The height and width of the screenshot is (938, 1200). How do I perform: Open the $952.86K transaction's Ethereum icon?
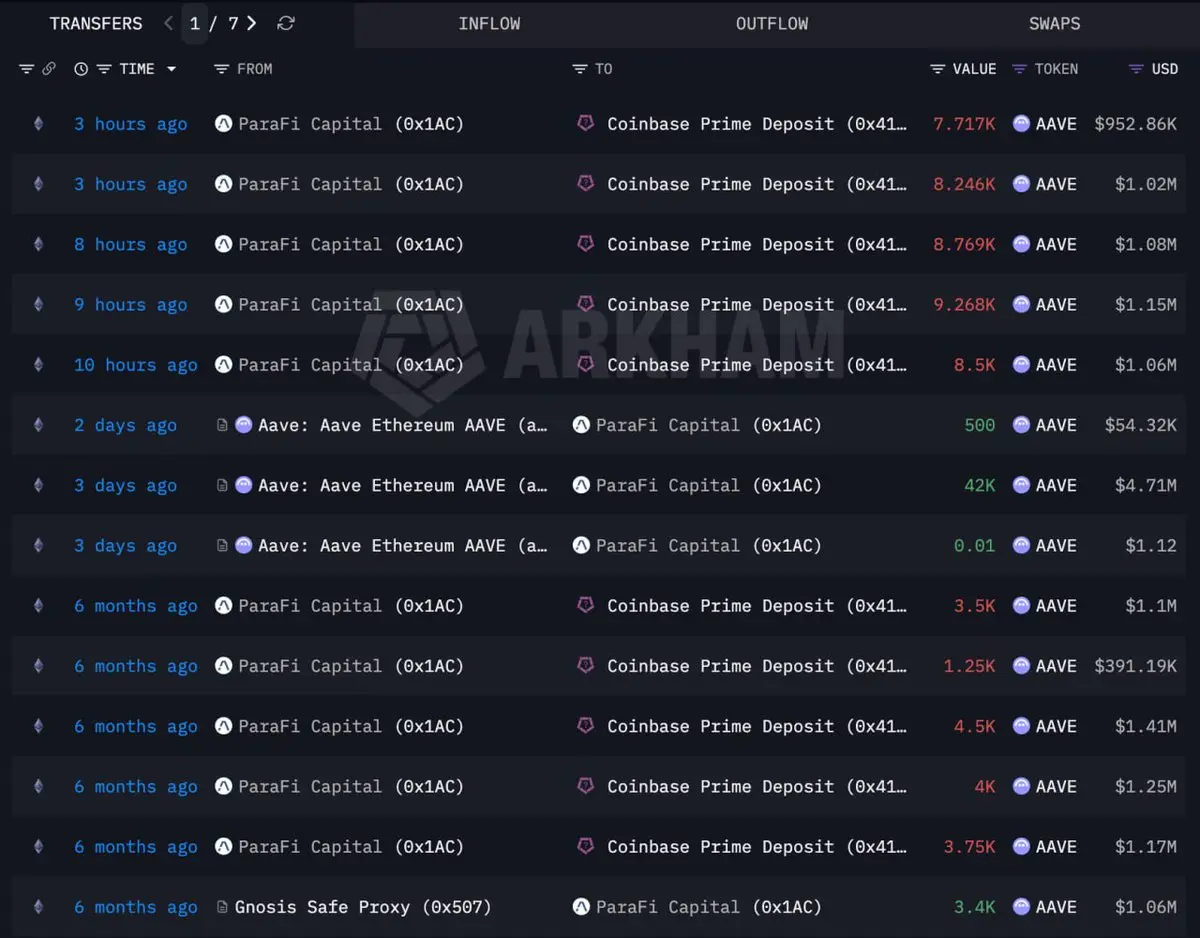(x=39, y=124)
